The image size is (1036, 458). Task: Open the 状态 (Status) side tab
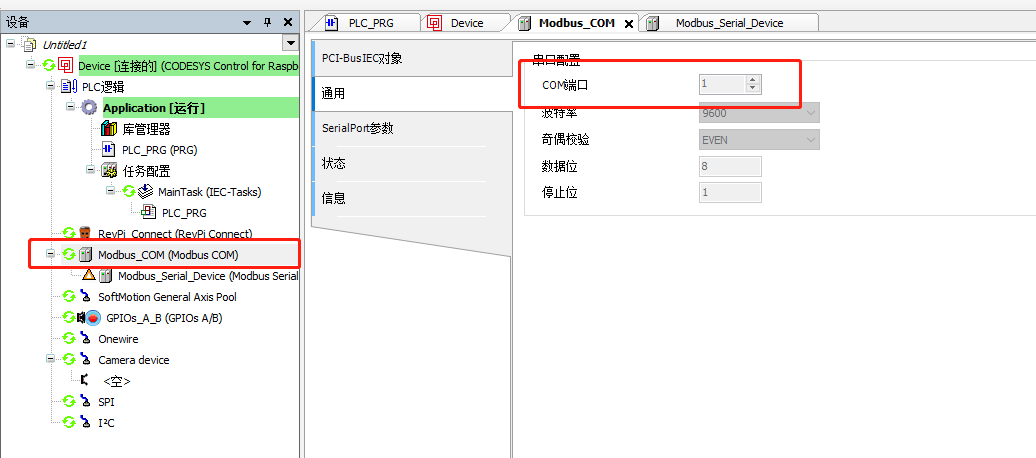pos(334,163)
